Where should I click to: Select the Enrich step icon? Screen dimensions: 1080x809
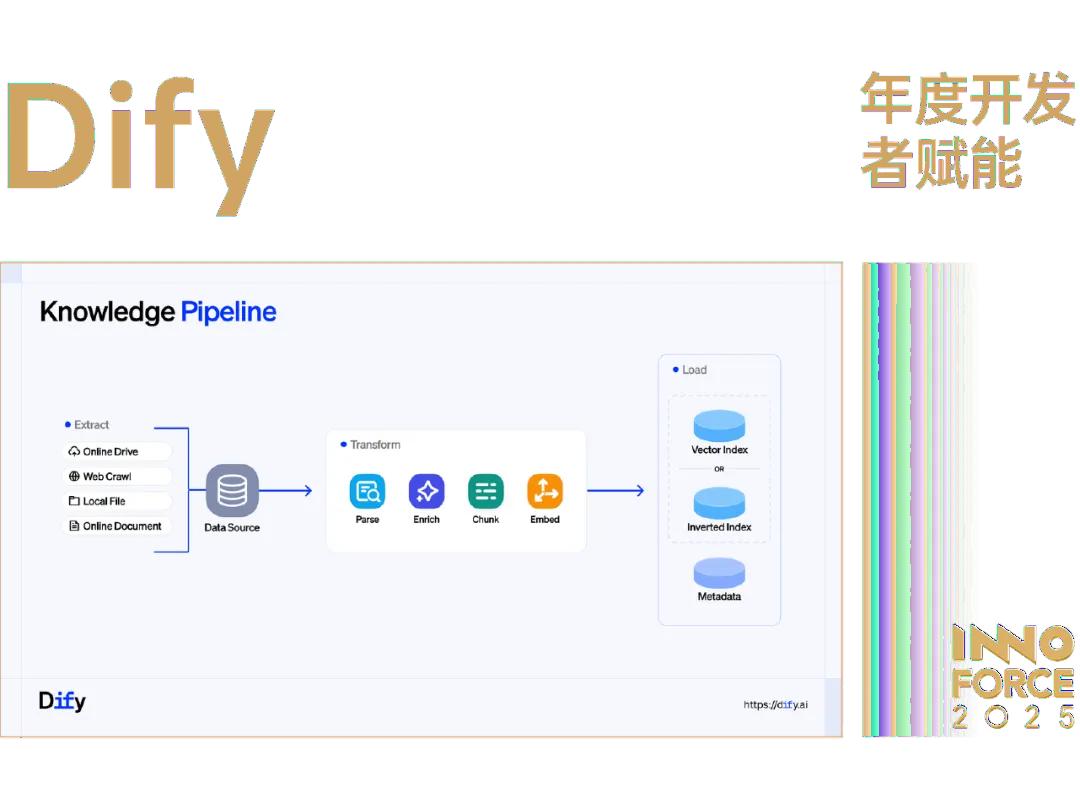(426, 491)
